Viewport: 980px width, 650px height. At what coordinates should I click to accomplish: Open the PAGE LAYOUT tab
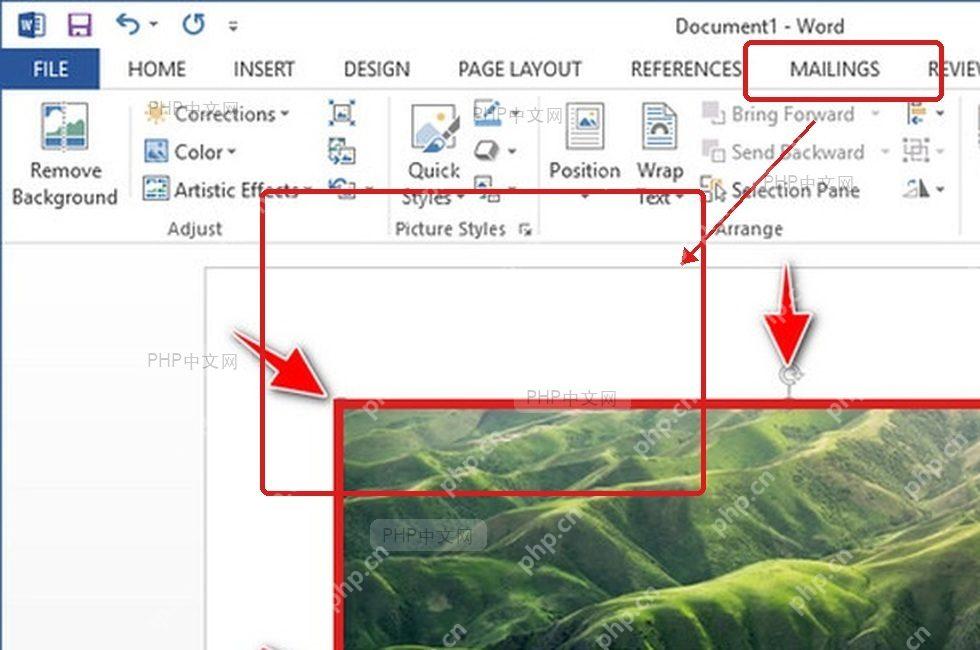[520, 69]
